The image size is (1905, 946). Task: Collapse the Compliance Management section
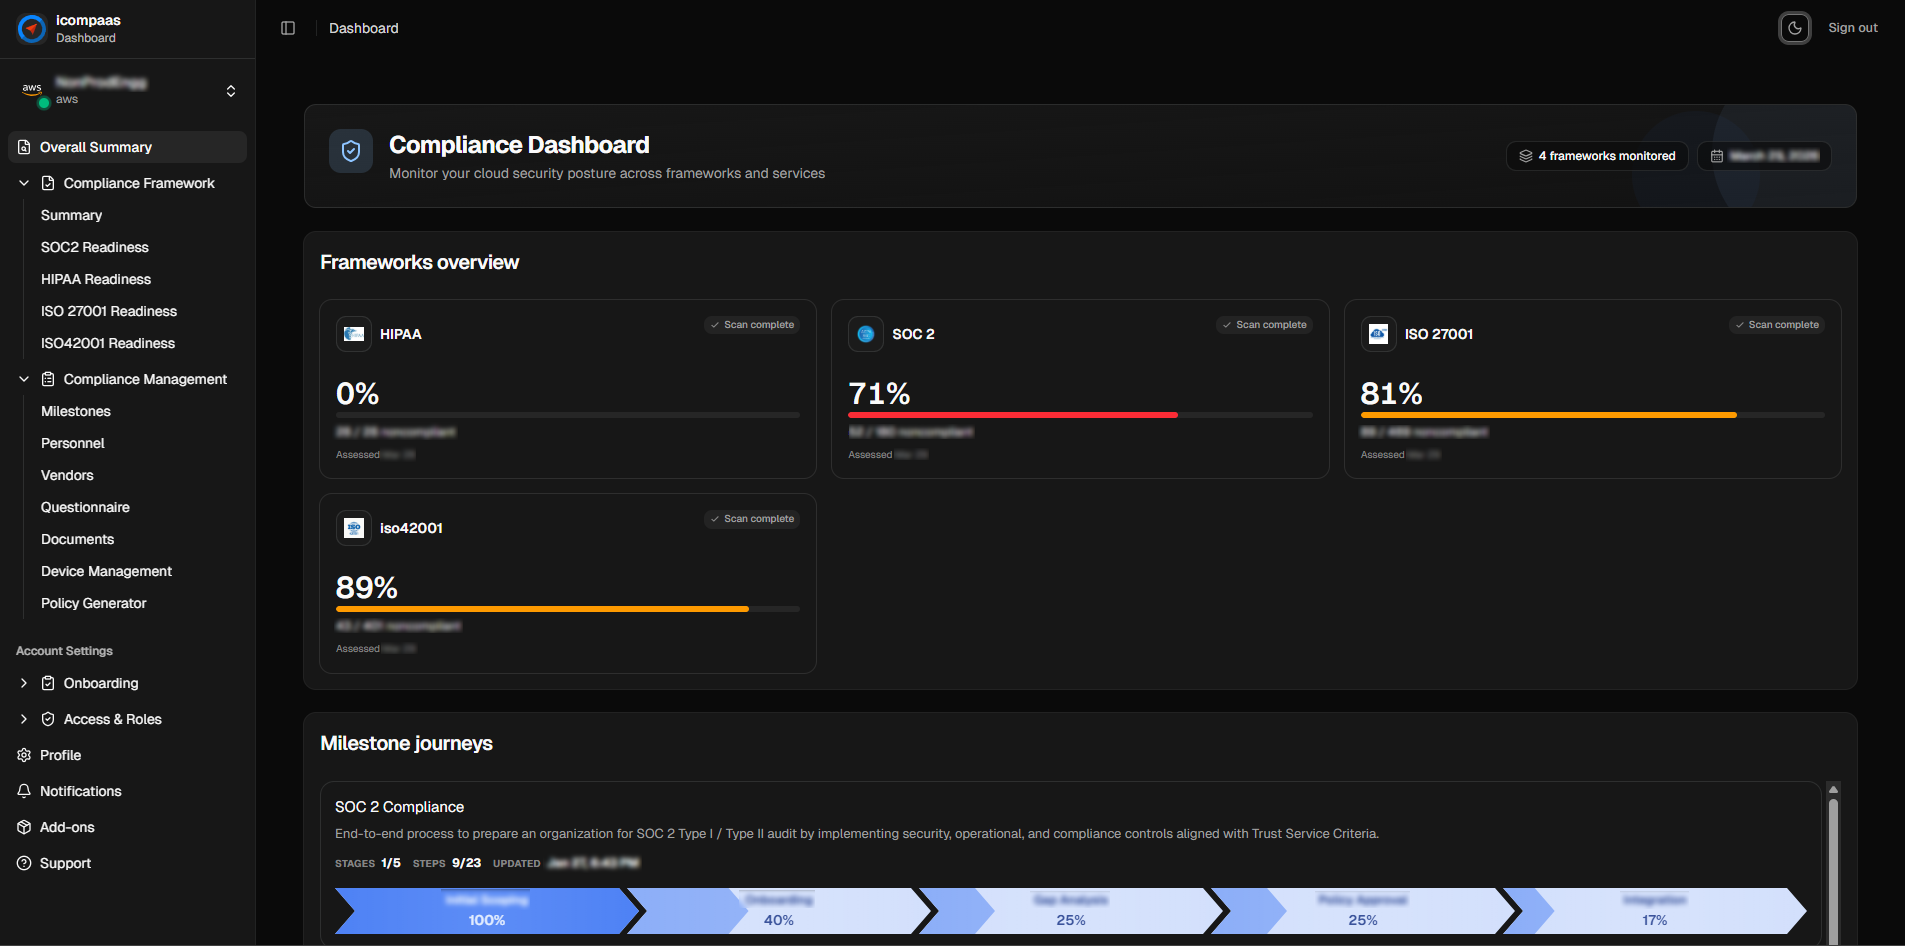click(x=24, y=379)
